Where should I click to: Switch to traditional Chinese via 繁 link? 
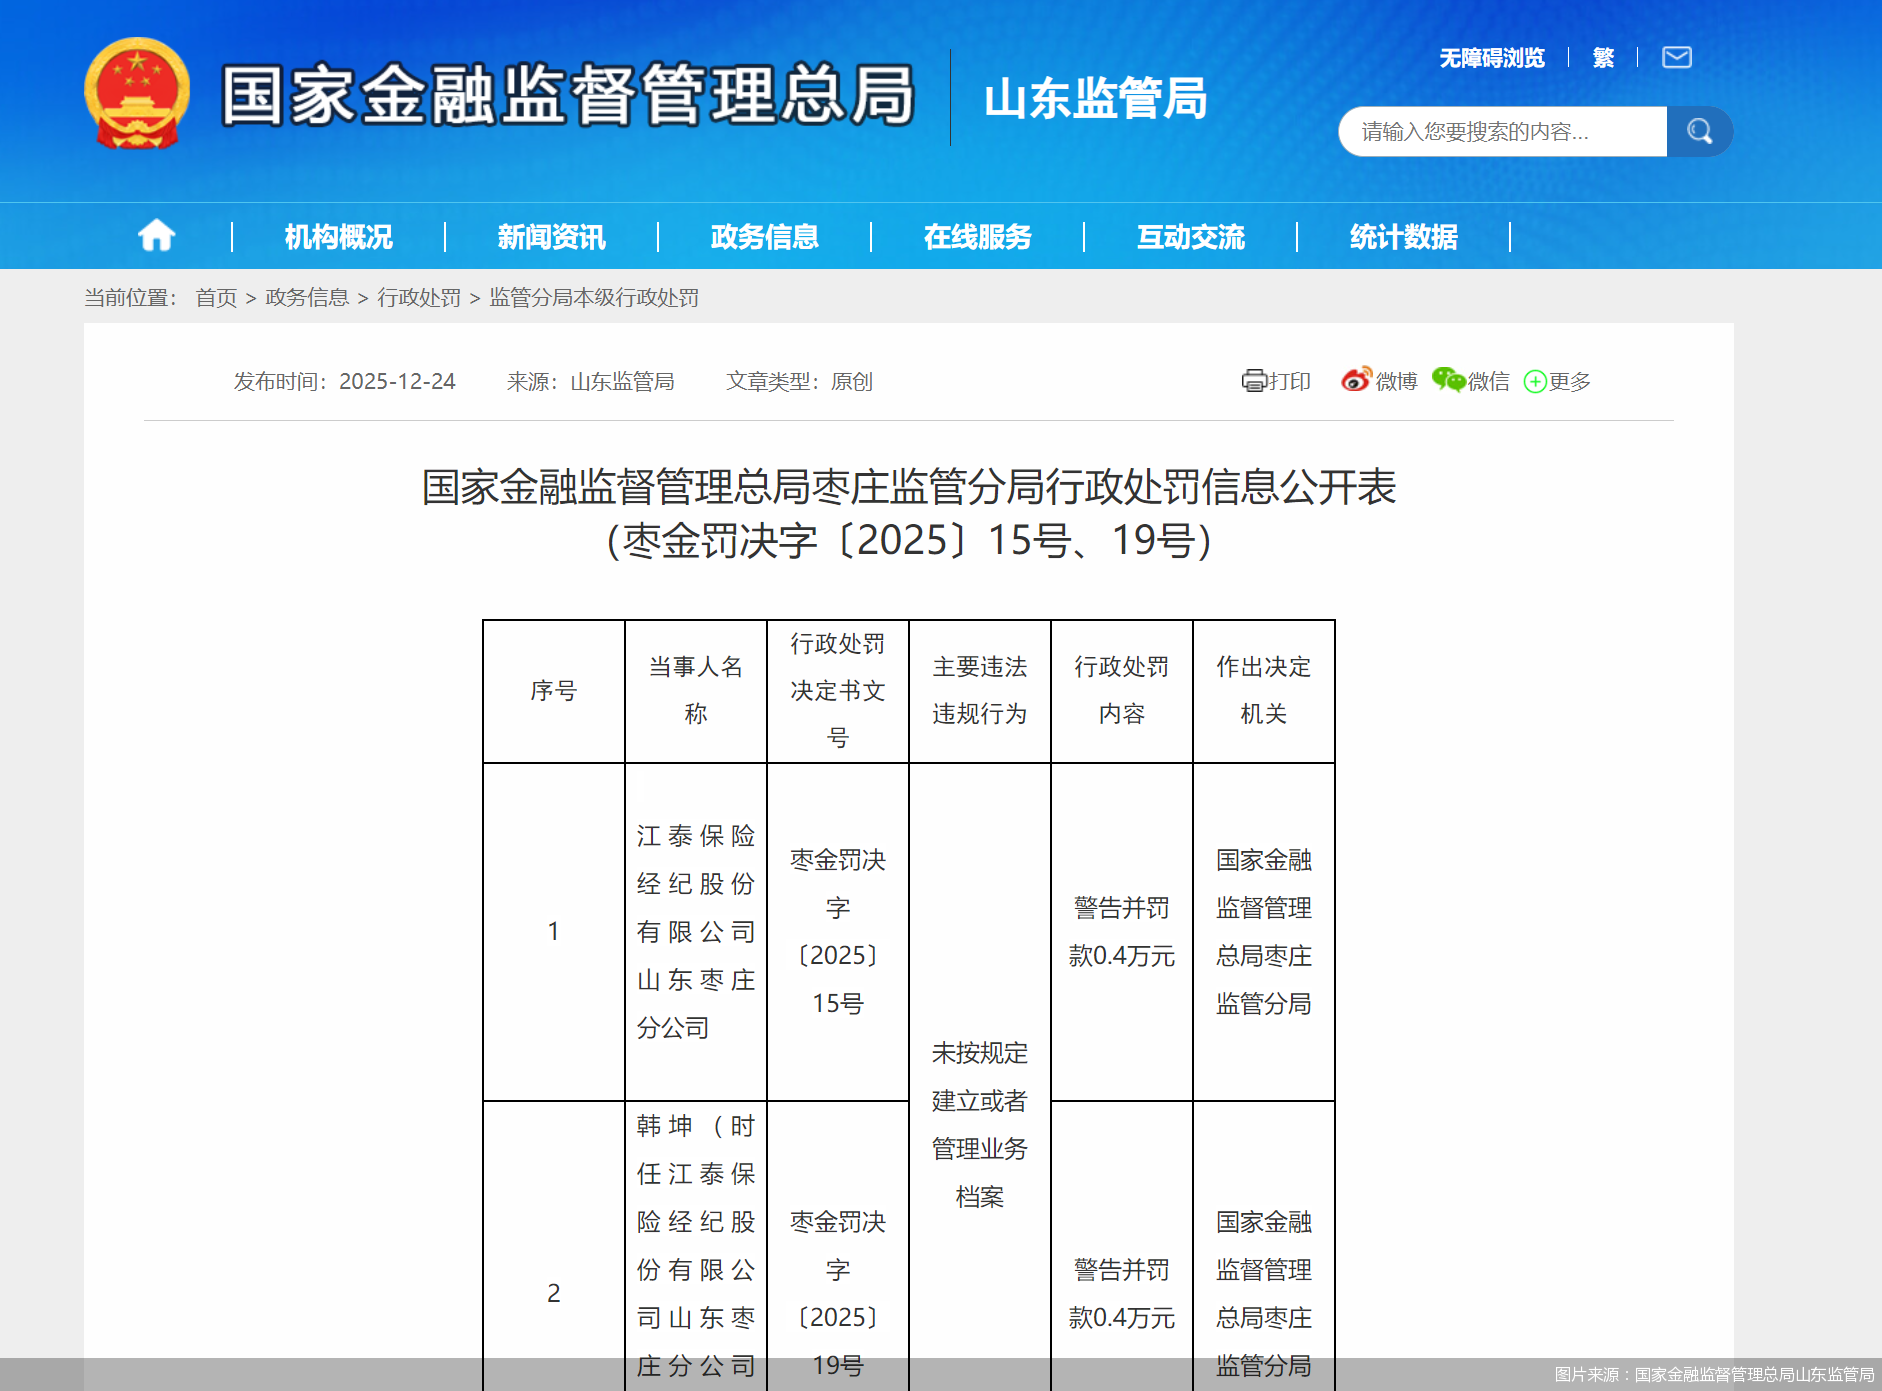1601,57
